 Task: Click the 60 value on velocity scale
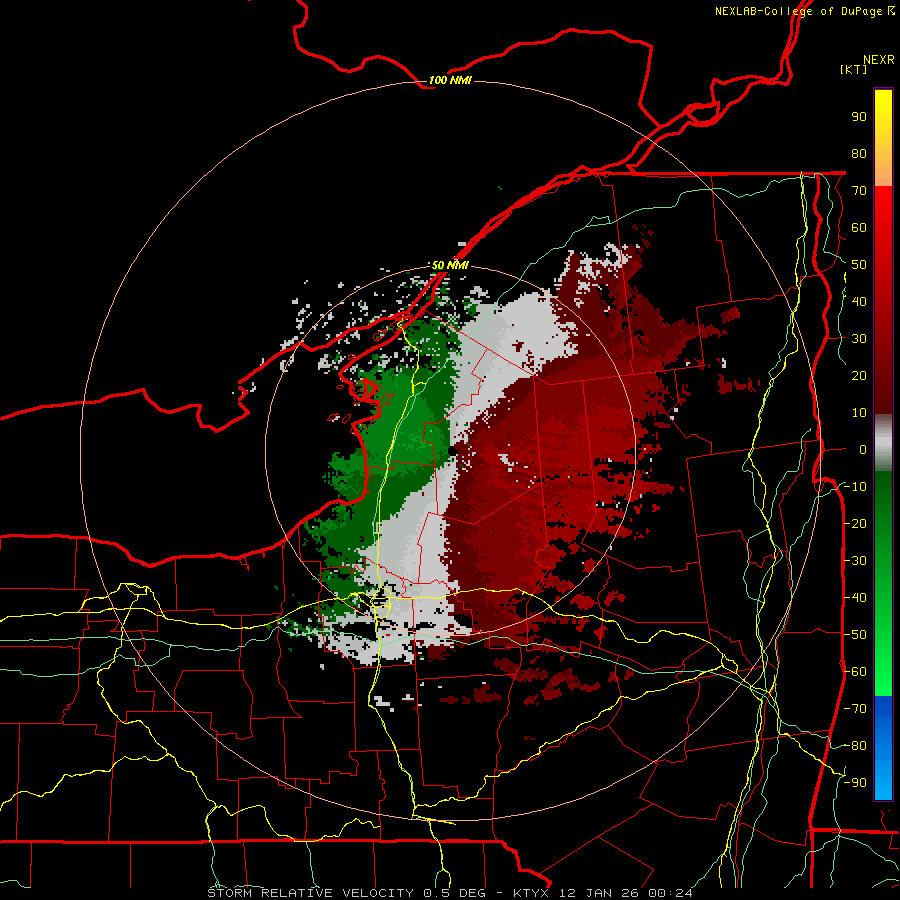click(x=859, y=227)
